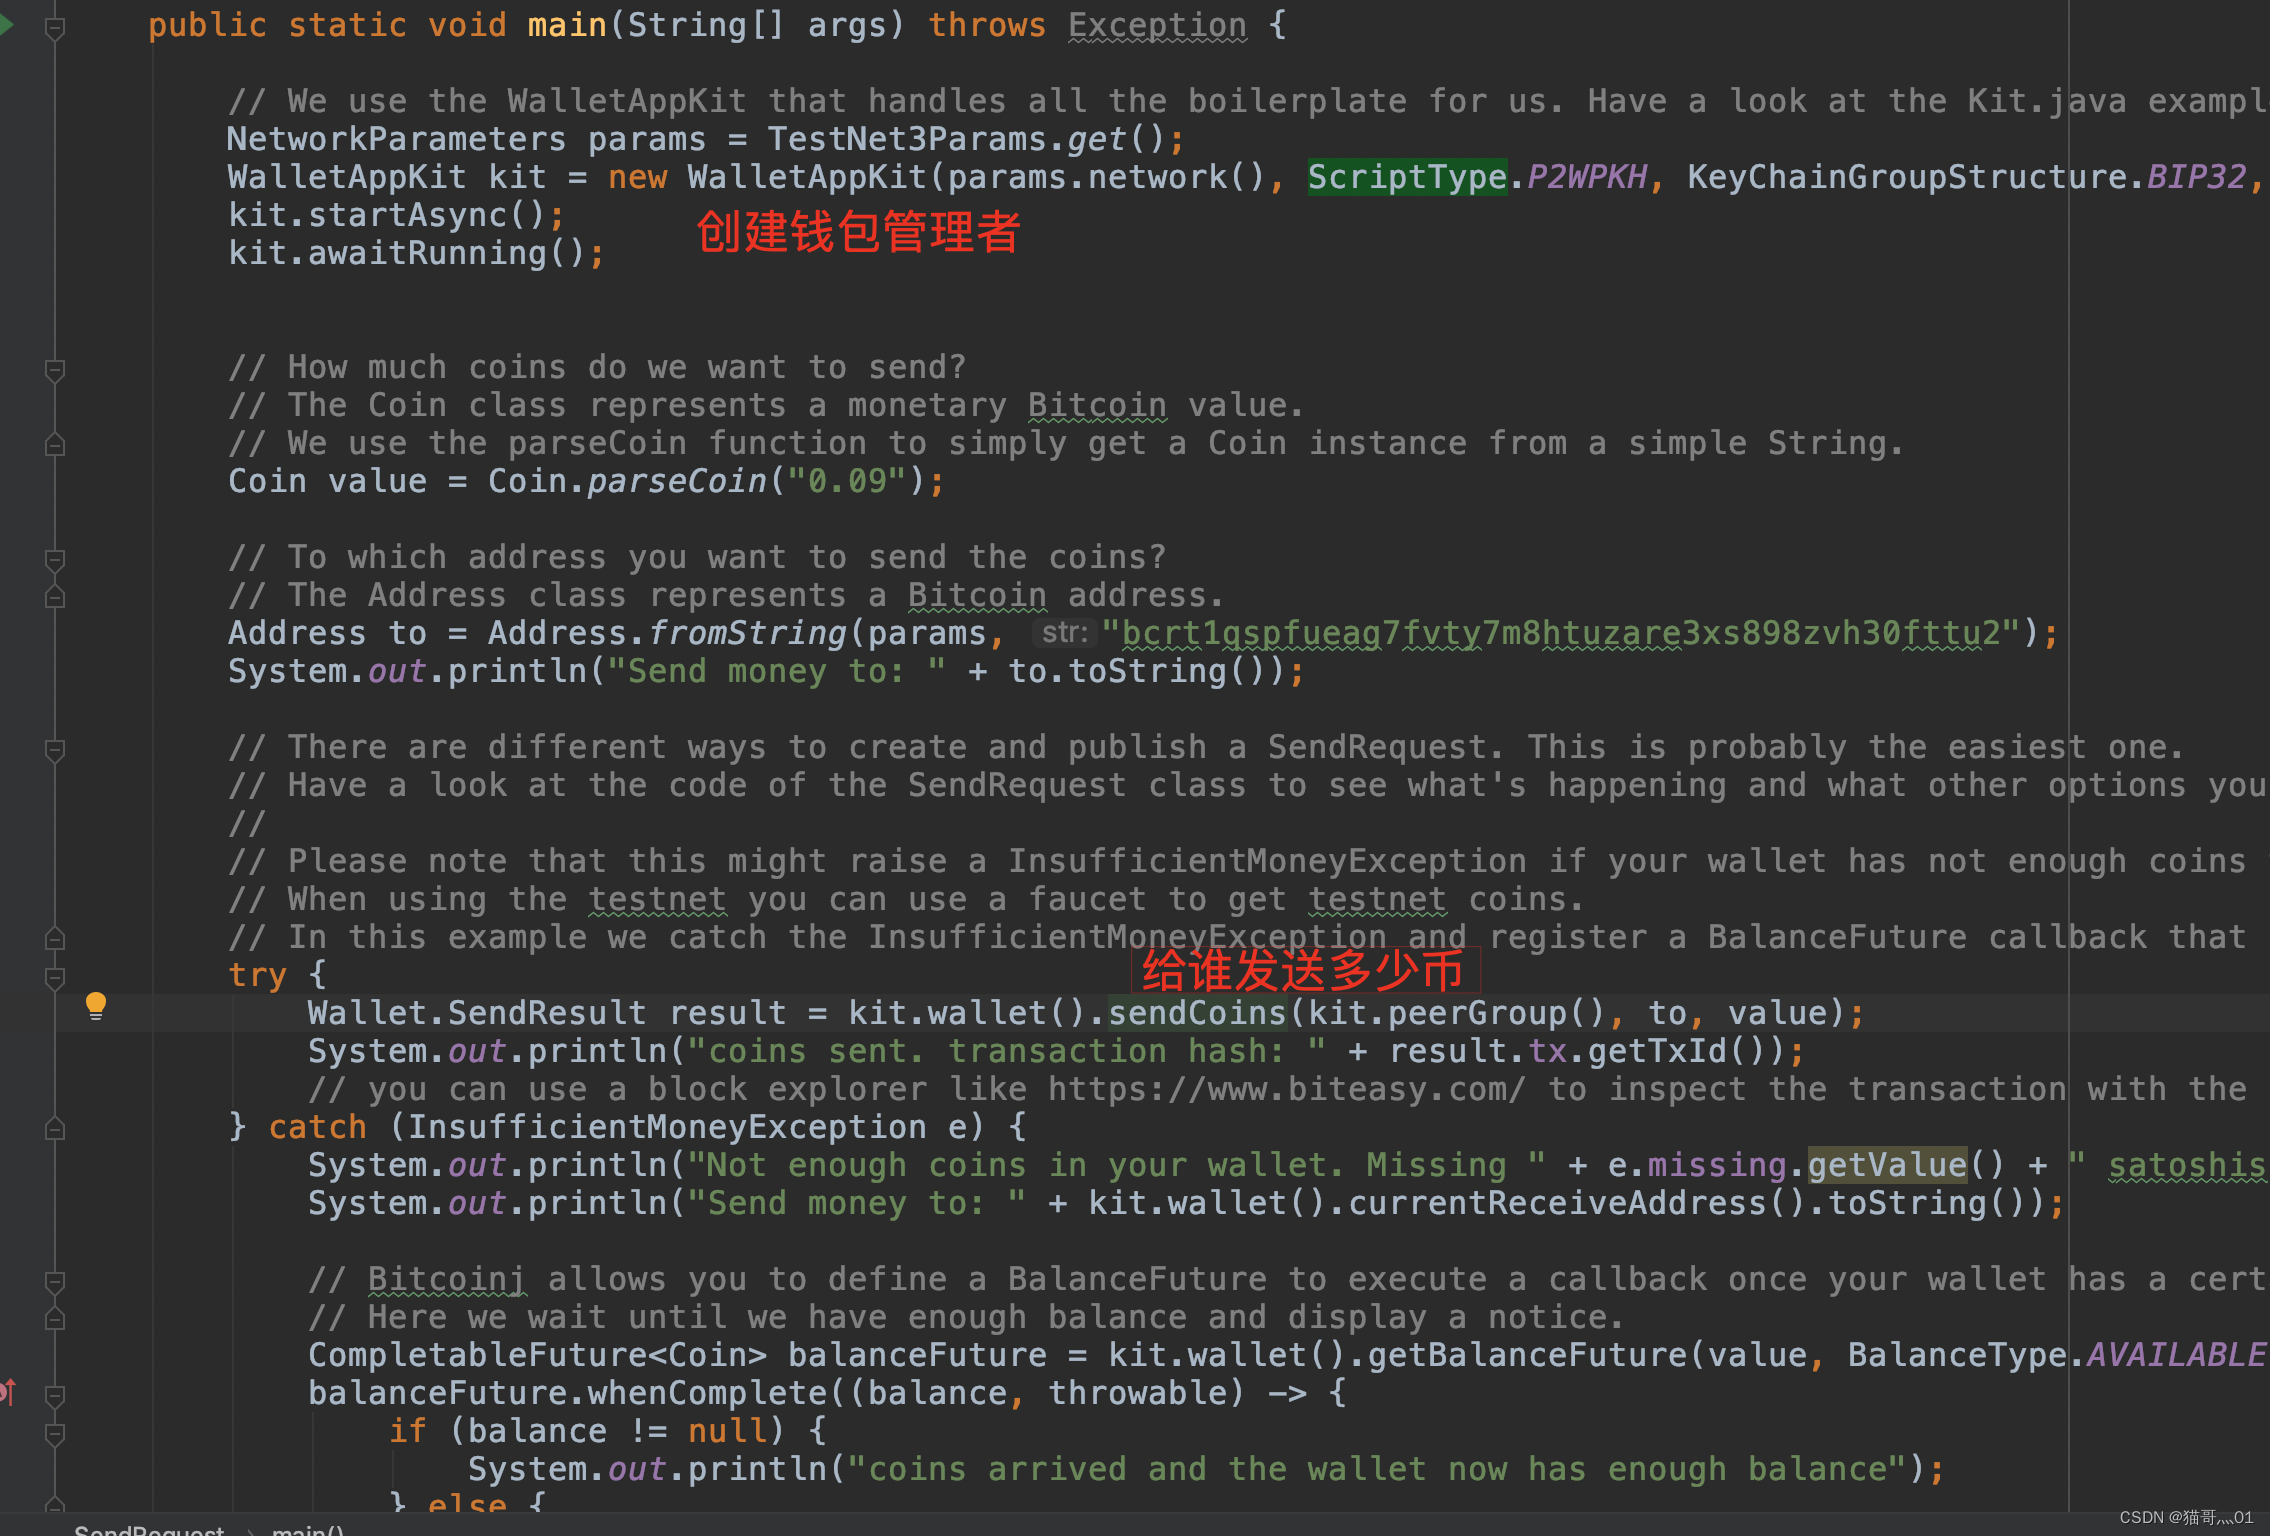Fold the 'if (balance != null)' block
The width and height of the screenshot is (2270, 1536).
pyautogui.click(x=55, y=1433)
